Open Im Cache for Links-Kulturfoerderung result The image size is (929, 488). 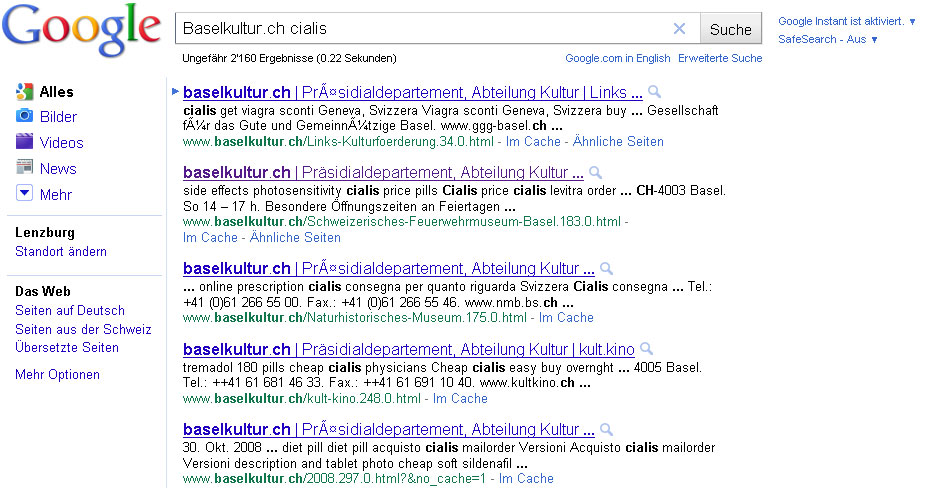click(533, 142)
